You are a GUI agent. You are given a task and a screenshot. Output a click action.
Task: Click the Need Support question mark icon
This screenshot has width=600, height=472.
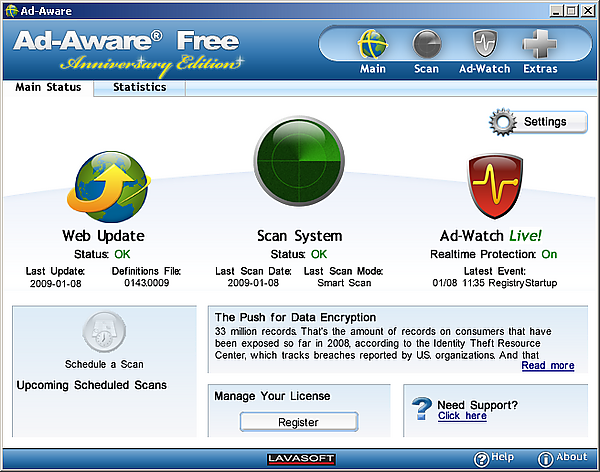(423, 410)
